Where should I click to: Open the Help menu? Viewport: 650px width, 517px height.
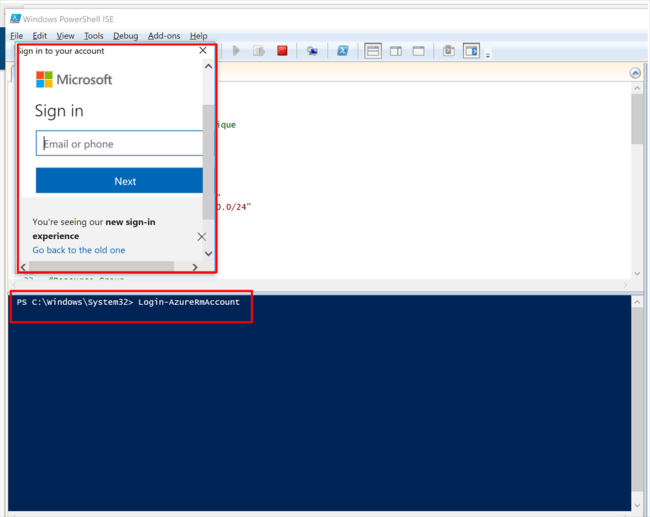tap(199, 36)
